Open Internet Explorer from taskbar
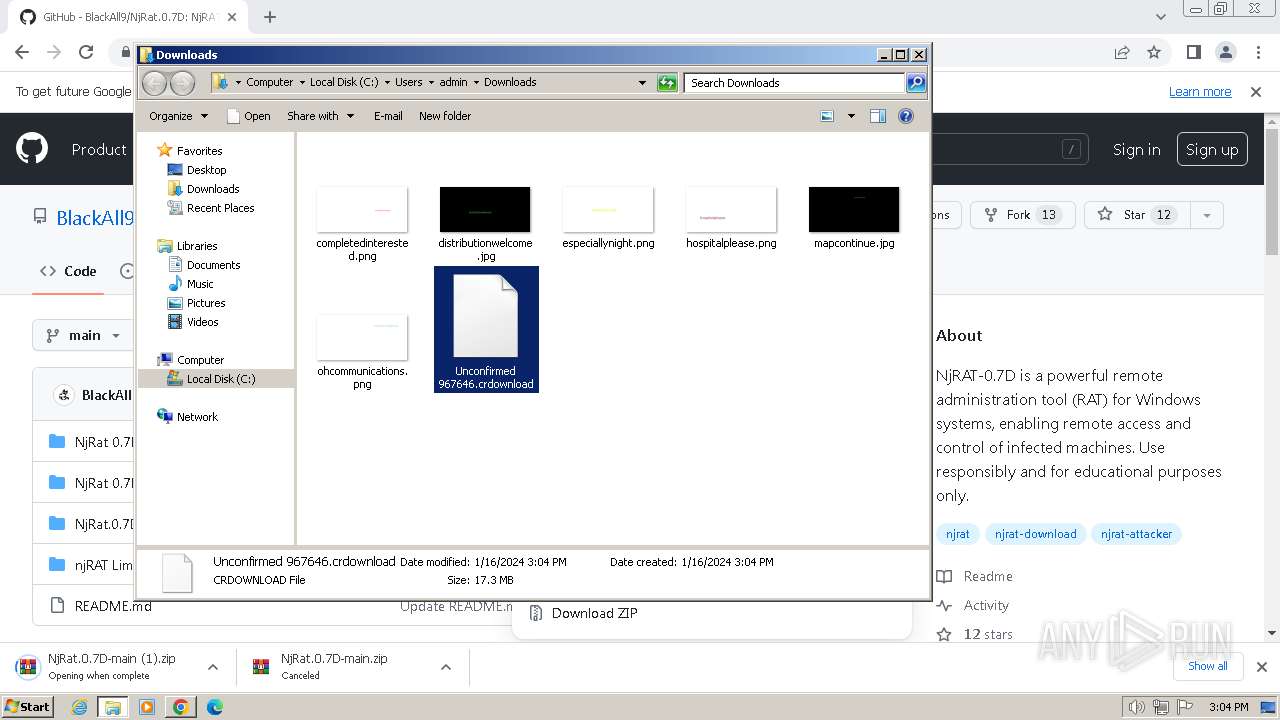This screenshot has width=1280, height=720. click(x=79, y=707)
